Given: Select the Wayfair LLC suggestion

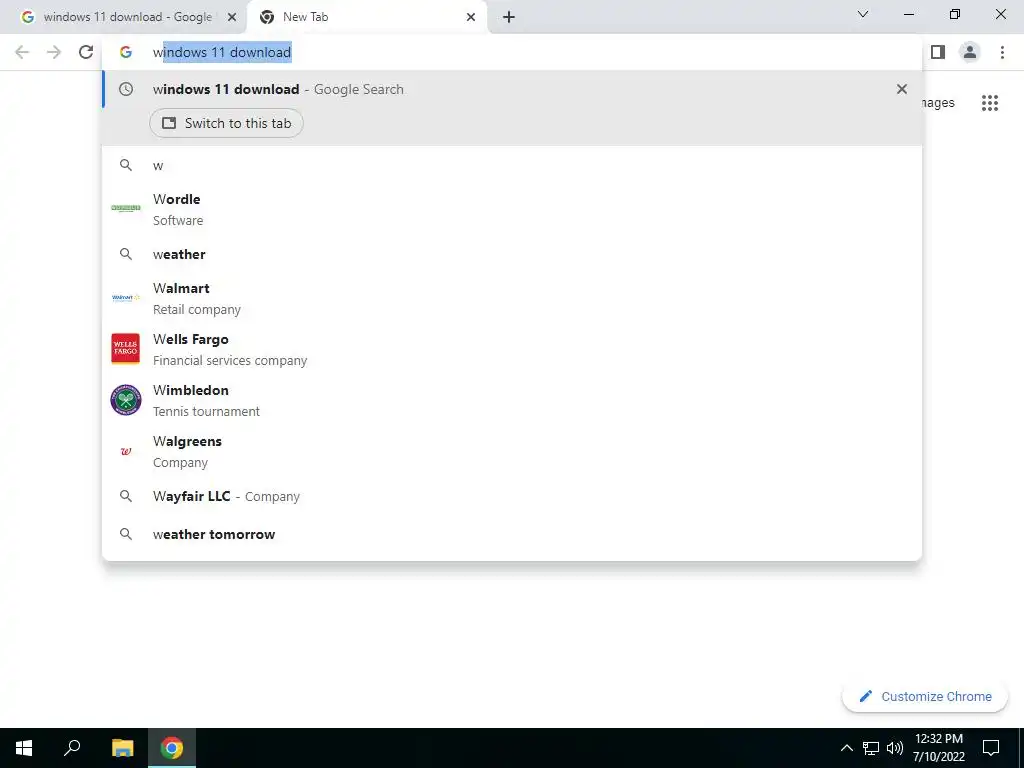Looking at the screenshot, I should [x=512, y=496].
